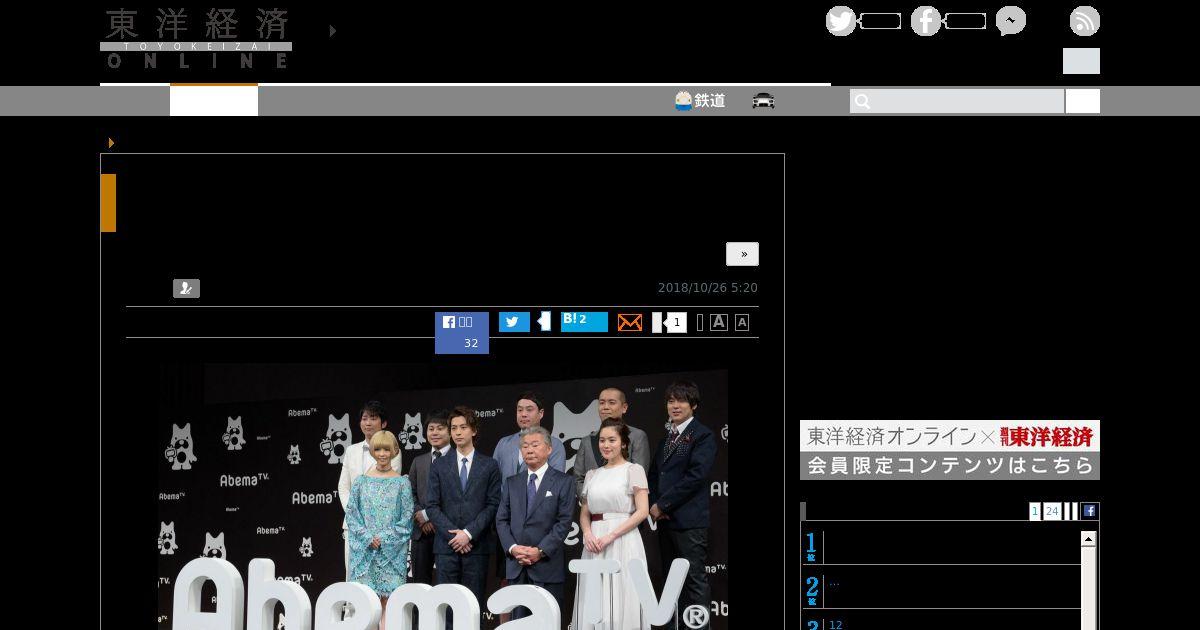Screen dimensions: 1200x630
Task: Click the author follow icon under the title
Action: point(186,288)
